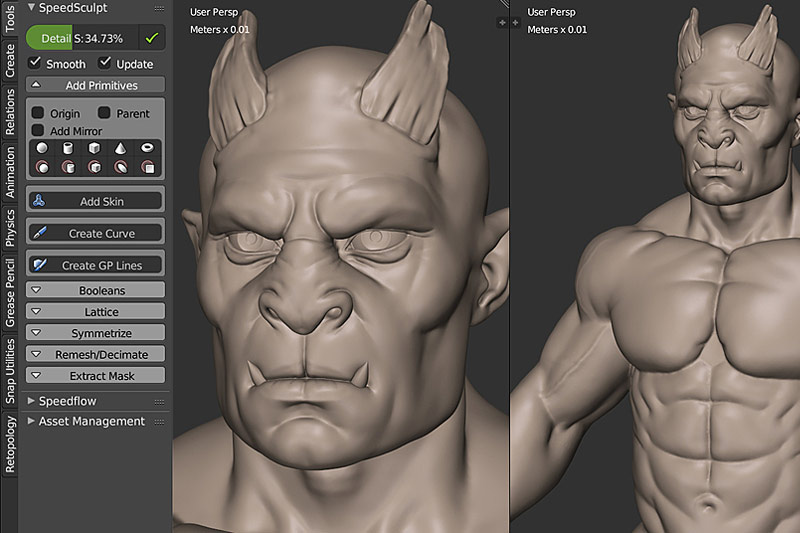Screen dimensions: 800x533
Task: Click the left plus icon between viewports
Action: [x=502, y=22]
